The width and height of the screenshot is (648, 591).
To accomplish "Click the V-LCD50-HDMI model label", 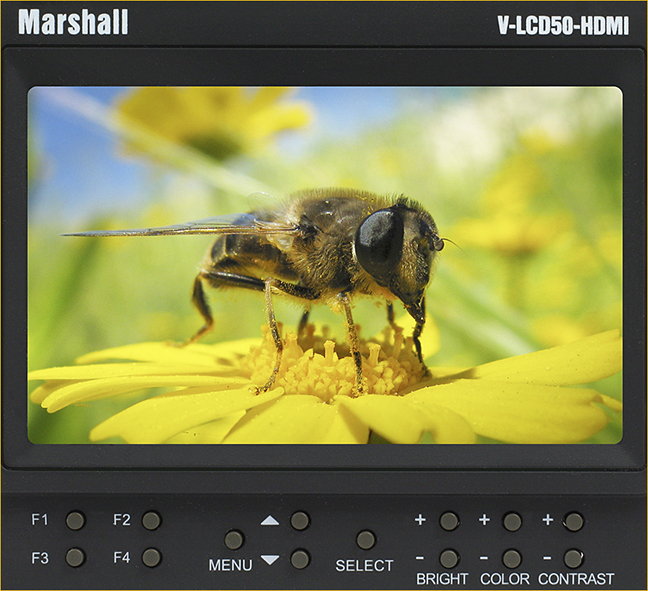I will [x=563, y=26].
